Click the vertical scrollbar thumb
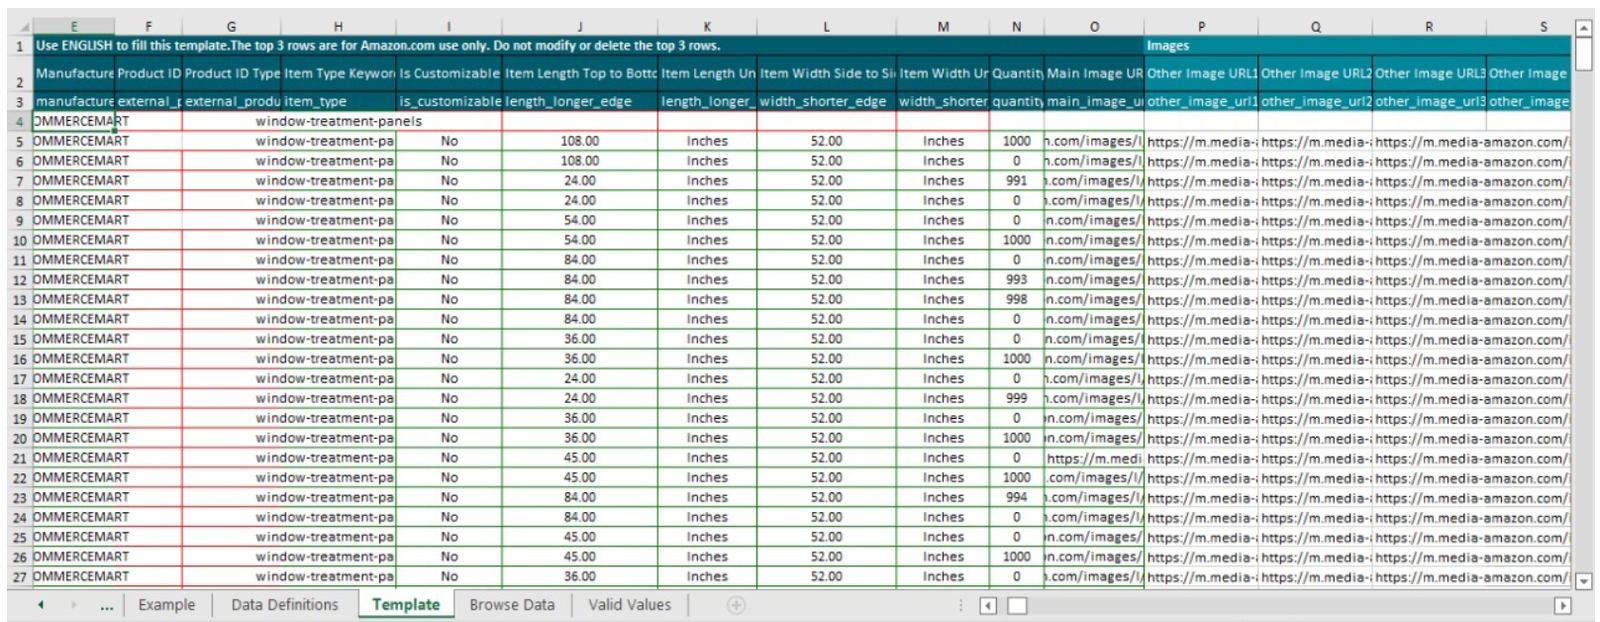1600x622 pixels. 1583,54
